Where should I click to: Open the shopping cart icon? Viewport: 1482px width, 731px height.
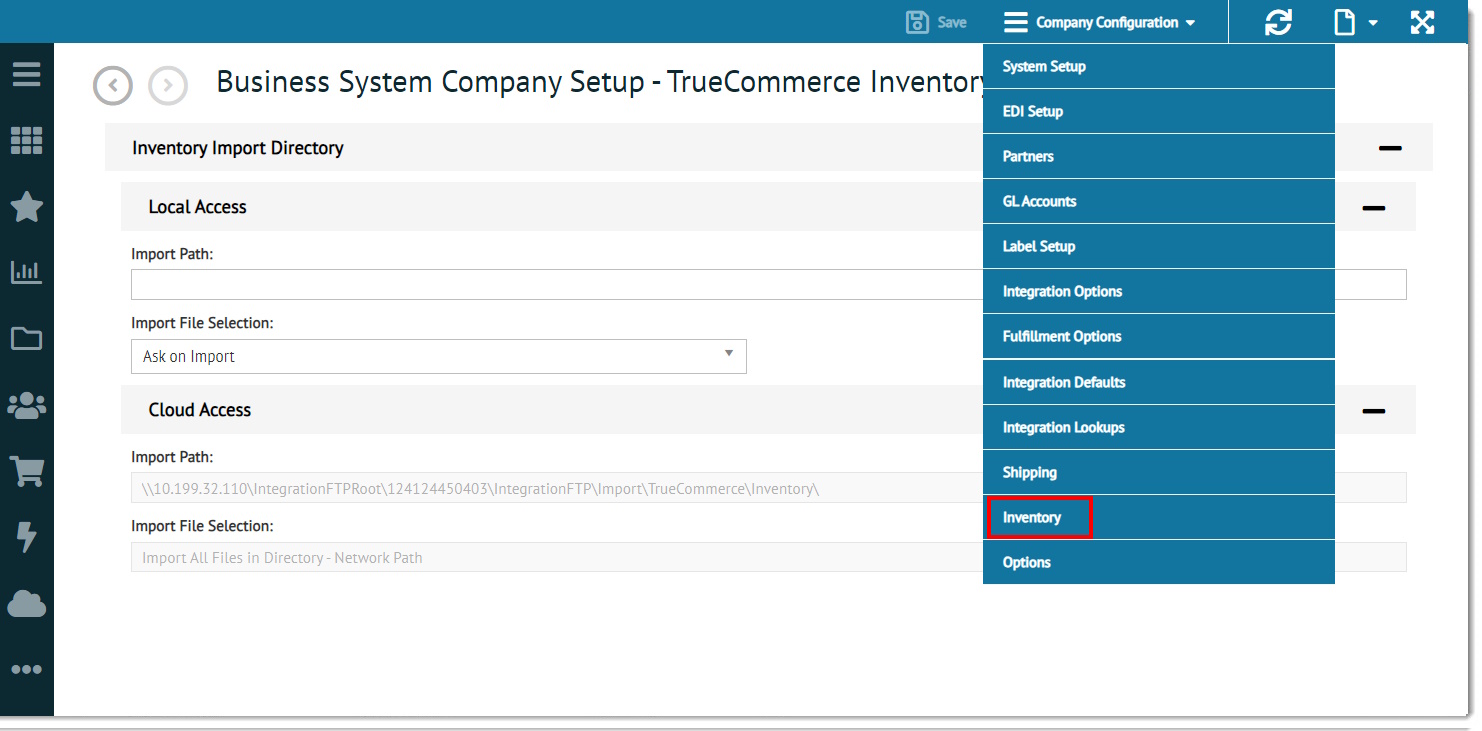[x=26, y=471]
